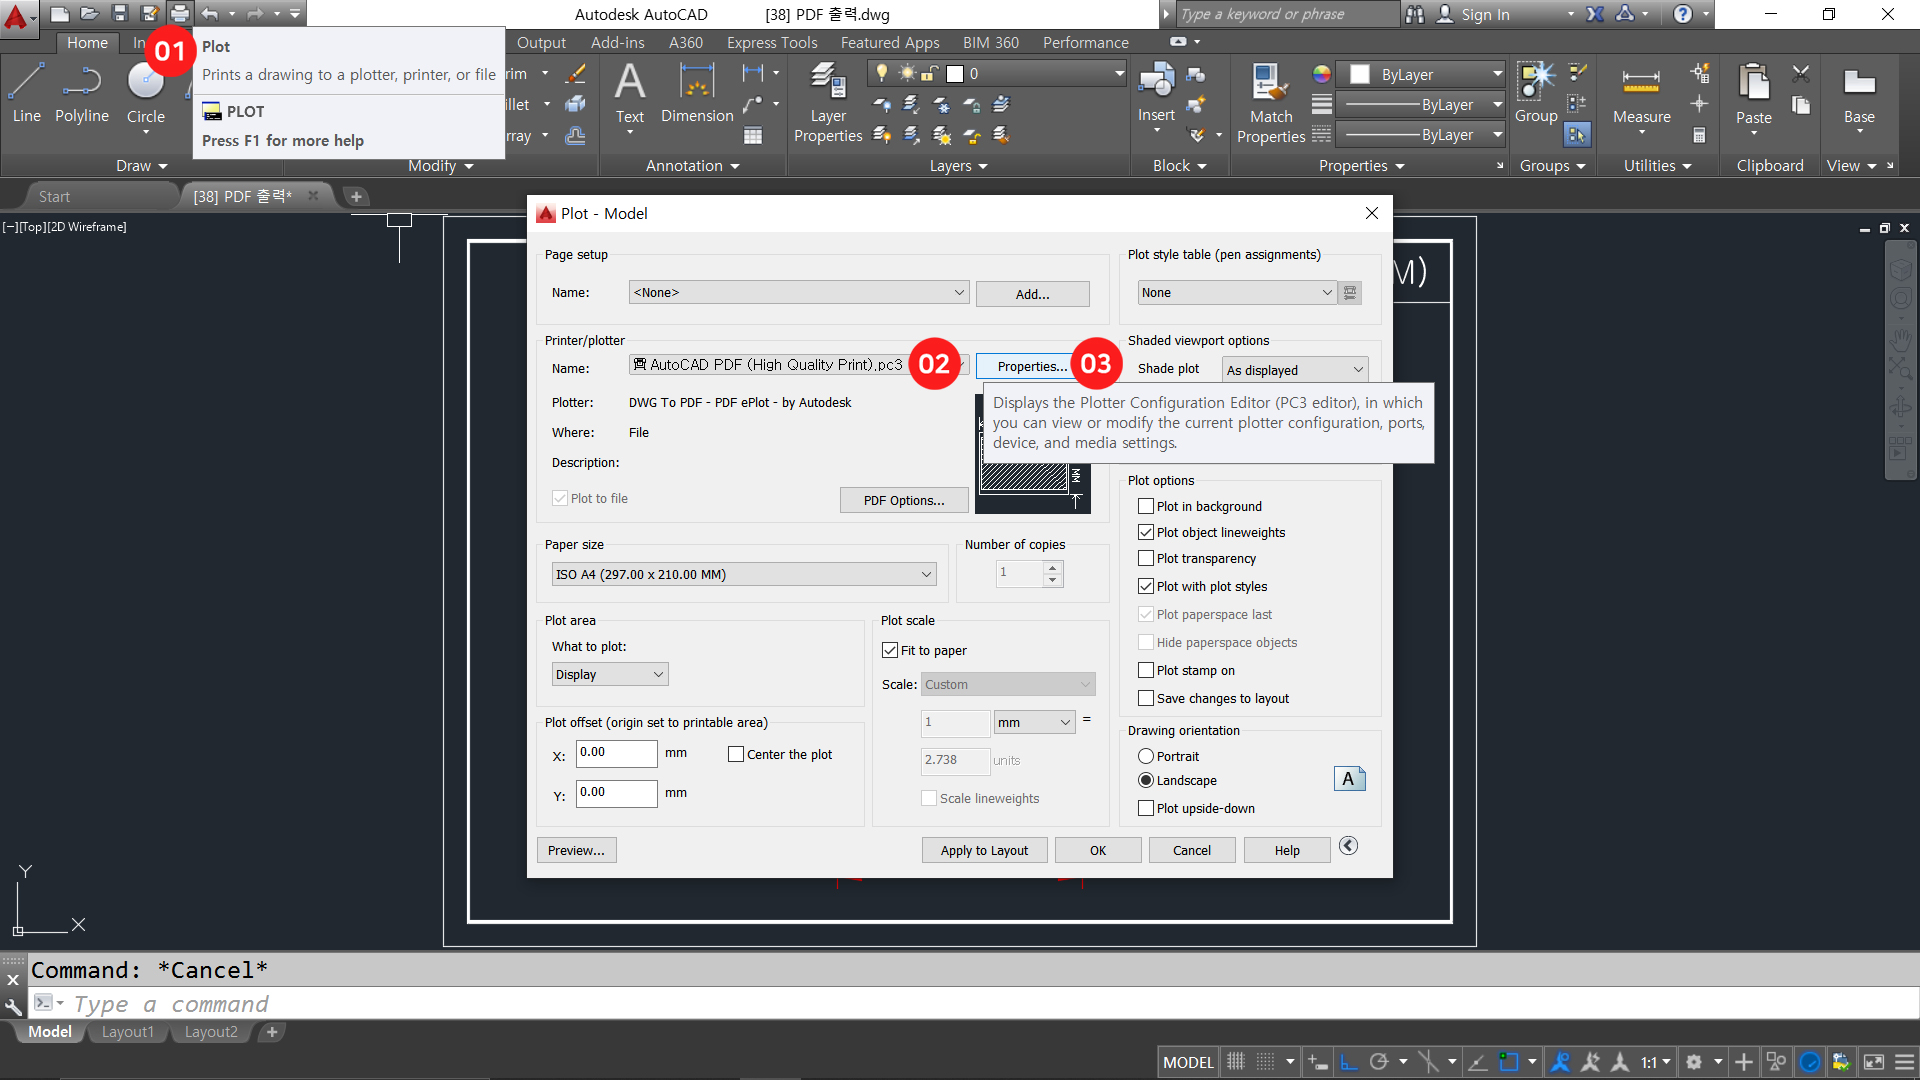Expand the Annotation panel
This screenshot has width=1920, height=1080.
point(692,166)
